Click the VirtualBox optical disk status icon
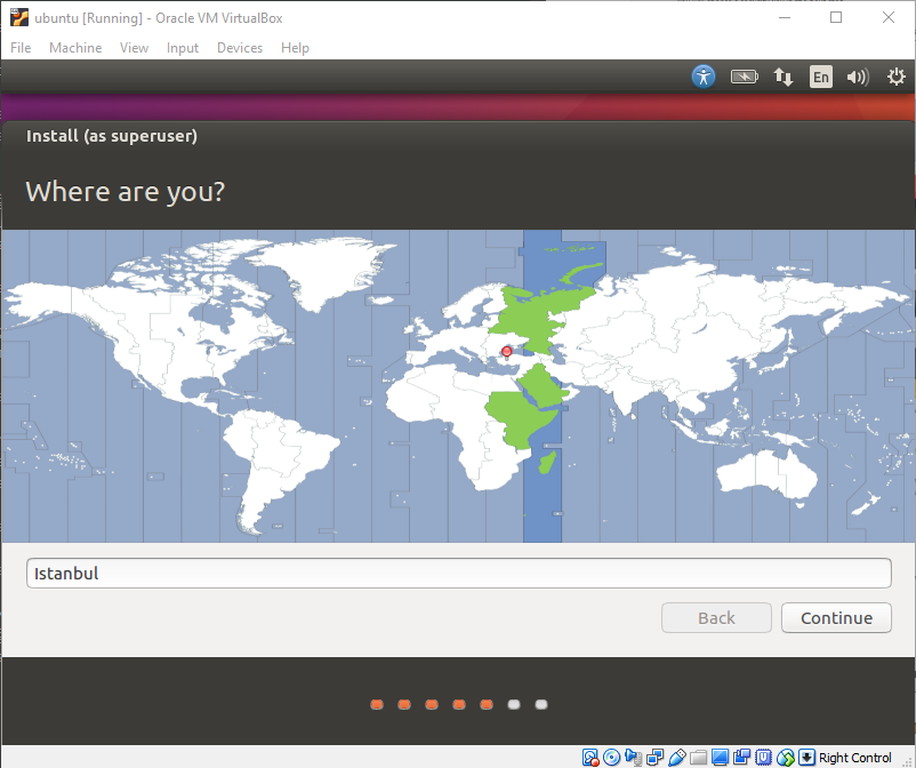 click(611, 757)
